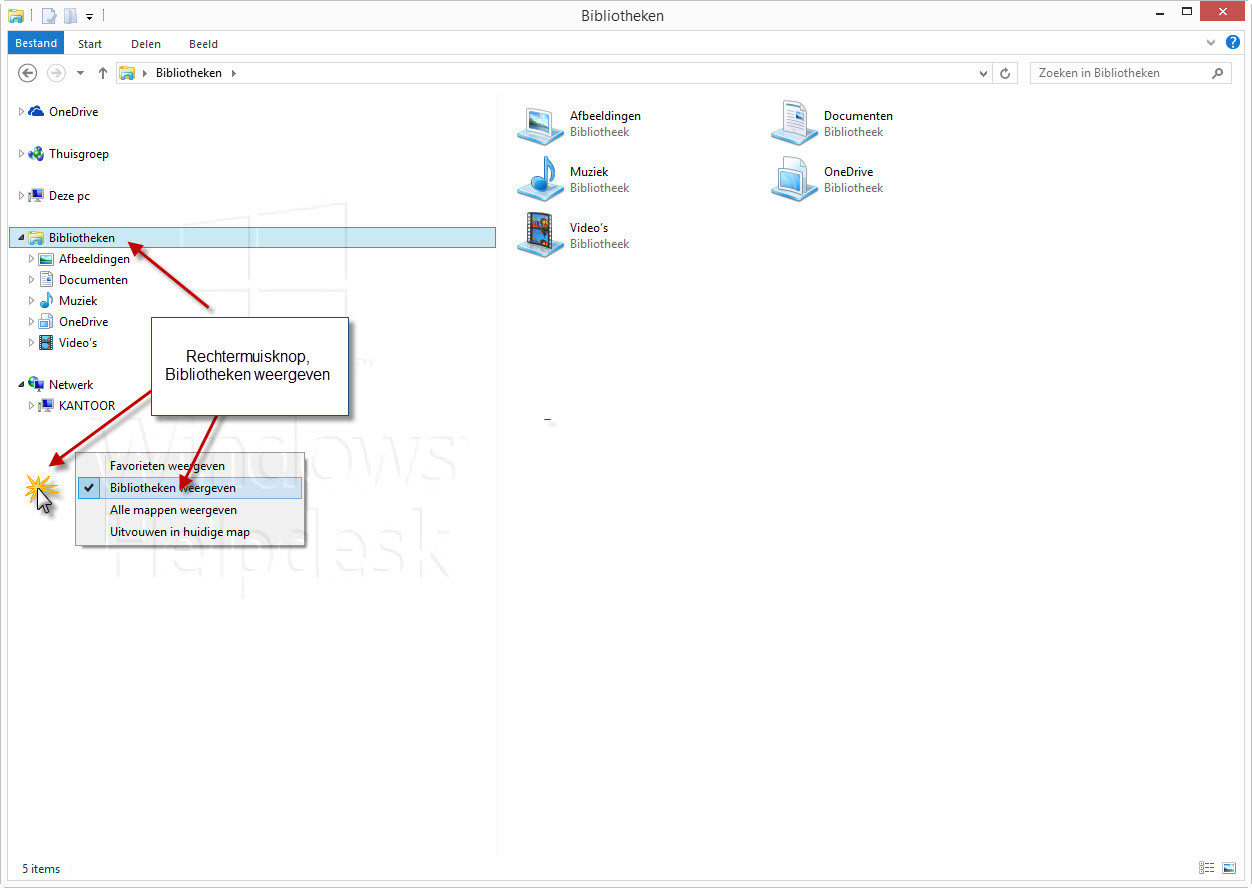Open the OneDrive library in file pane
Screen dimensions: 1252x888
pos(794,180)
